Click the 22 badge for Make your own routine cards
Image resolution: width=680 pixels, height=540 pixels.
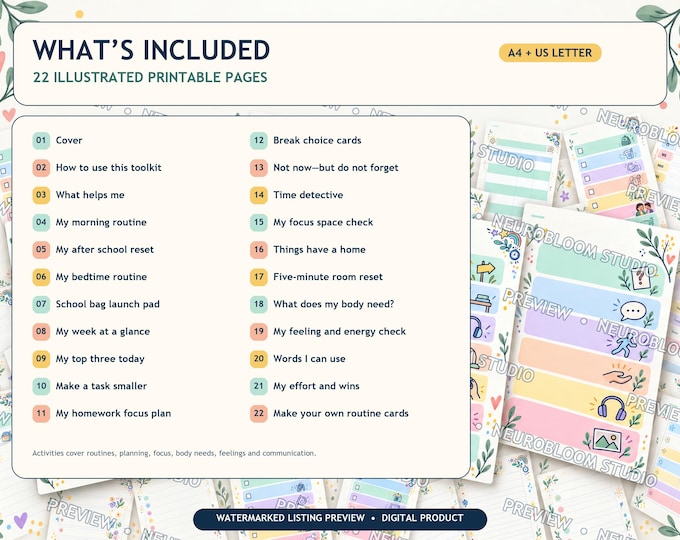(259, 414)
